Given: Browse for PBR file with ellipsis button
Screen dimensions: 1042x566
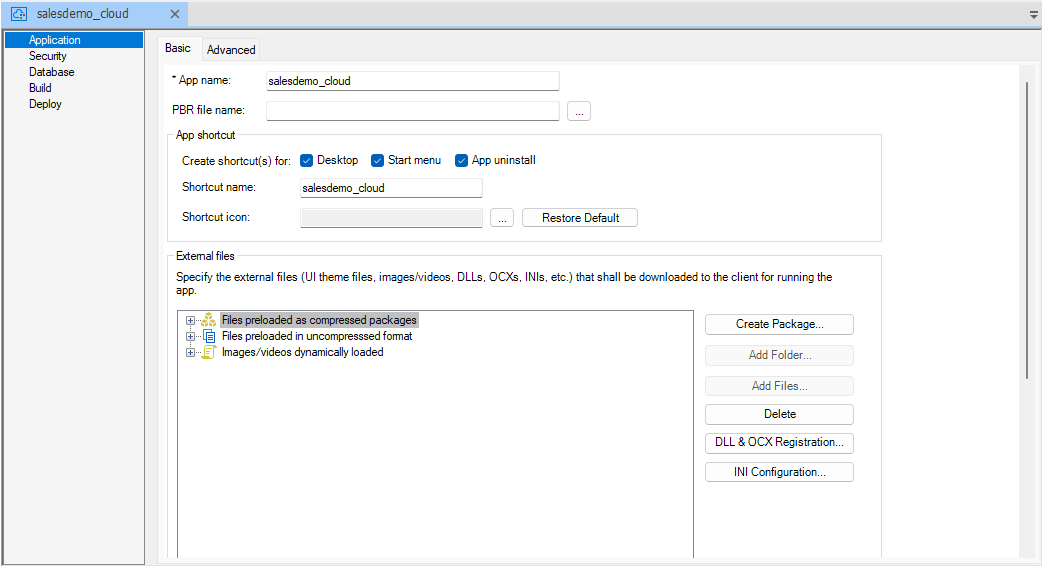Looking at the screenshot, I should pos(579,111).
